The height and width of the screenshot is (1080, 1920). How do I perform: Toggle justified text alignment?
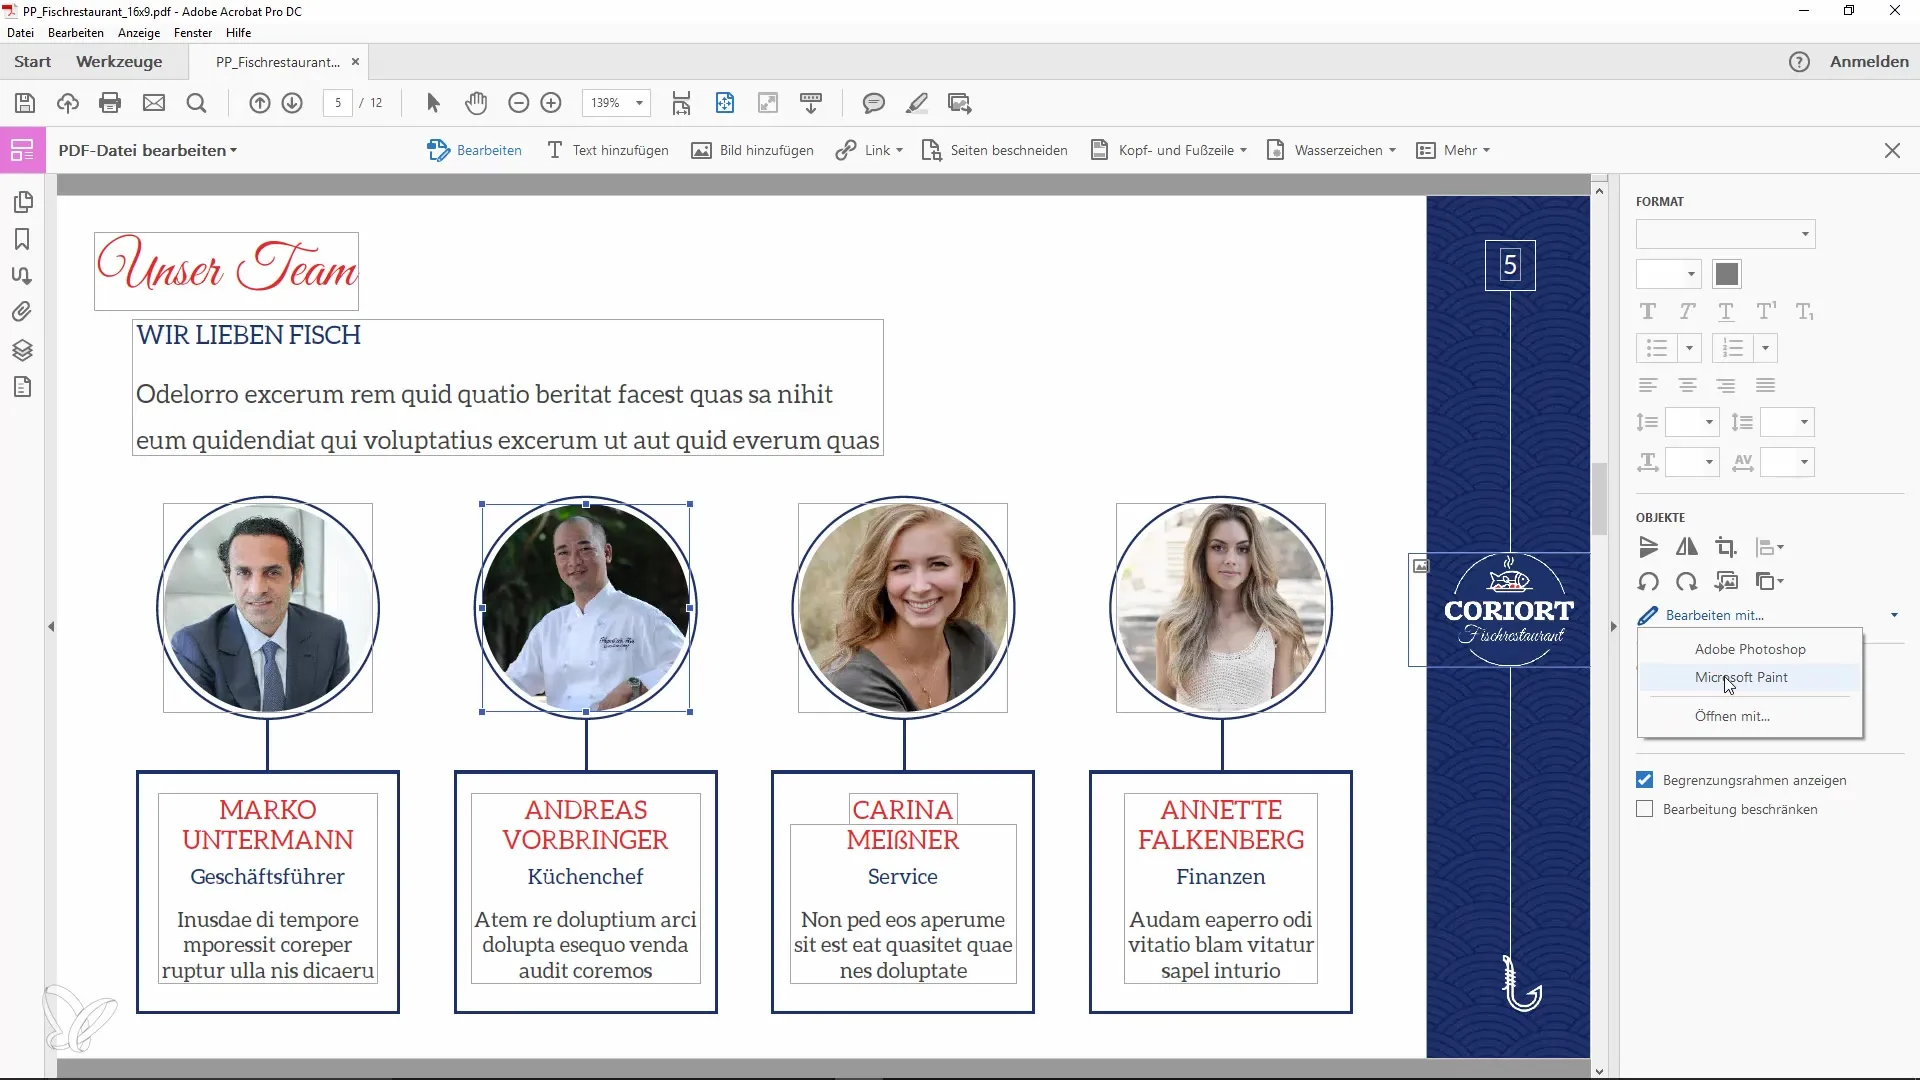click(x=1765, y=385)
